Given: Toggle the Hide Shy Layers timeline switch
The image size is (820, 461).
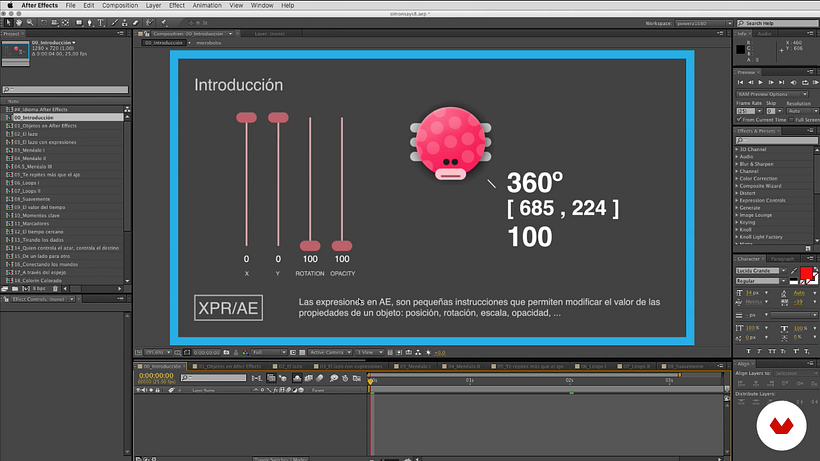Looking at the screenshot, I should click(297, 378).
